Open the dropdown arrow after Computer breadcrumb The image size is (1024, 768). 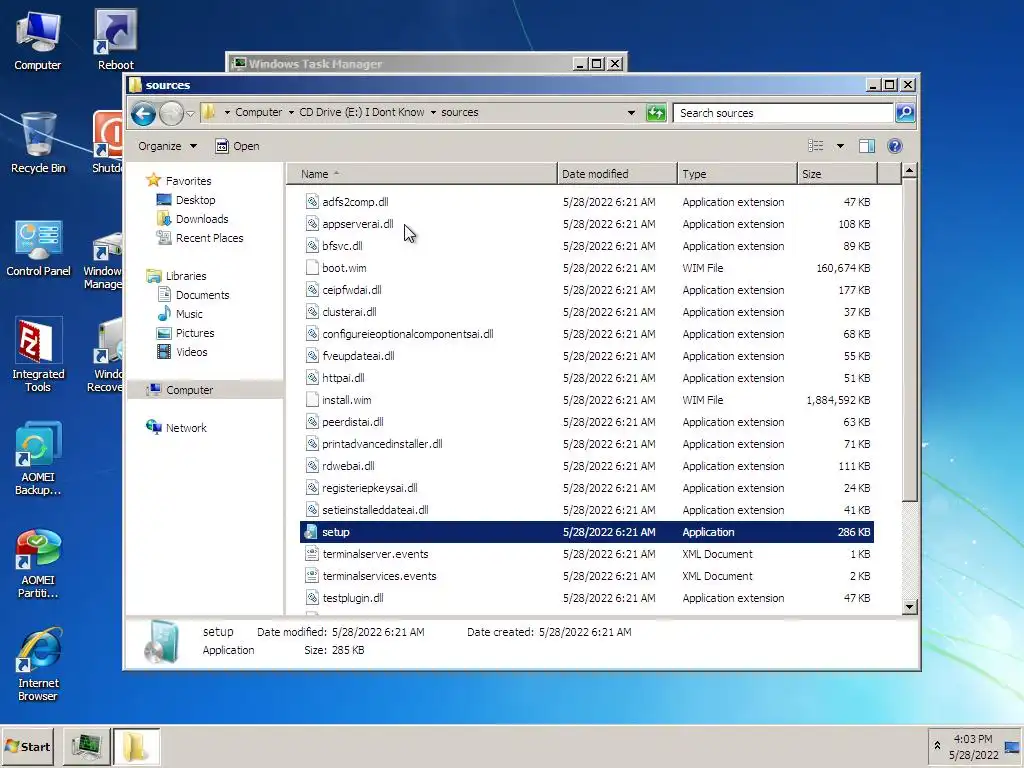(x=291, y=112)
